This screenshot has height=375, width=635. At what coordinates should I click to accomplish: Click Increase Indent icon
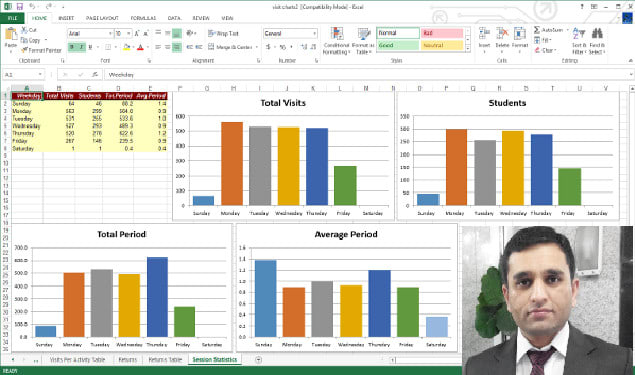pos(198,47)
